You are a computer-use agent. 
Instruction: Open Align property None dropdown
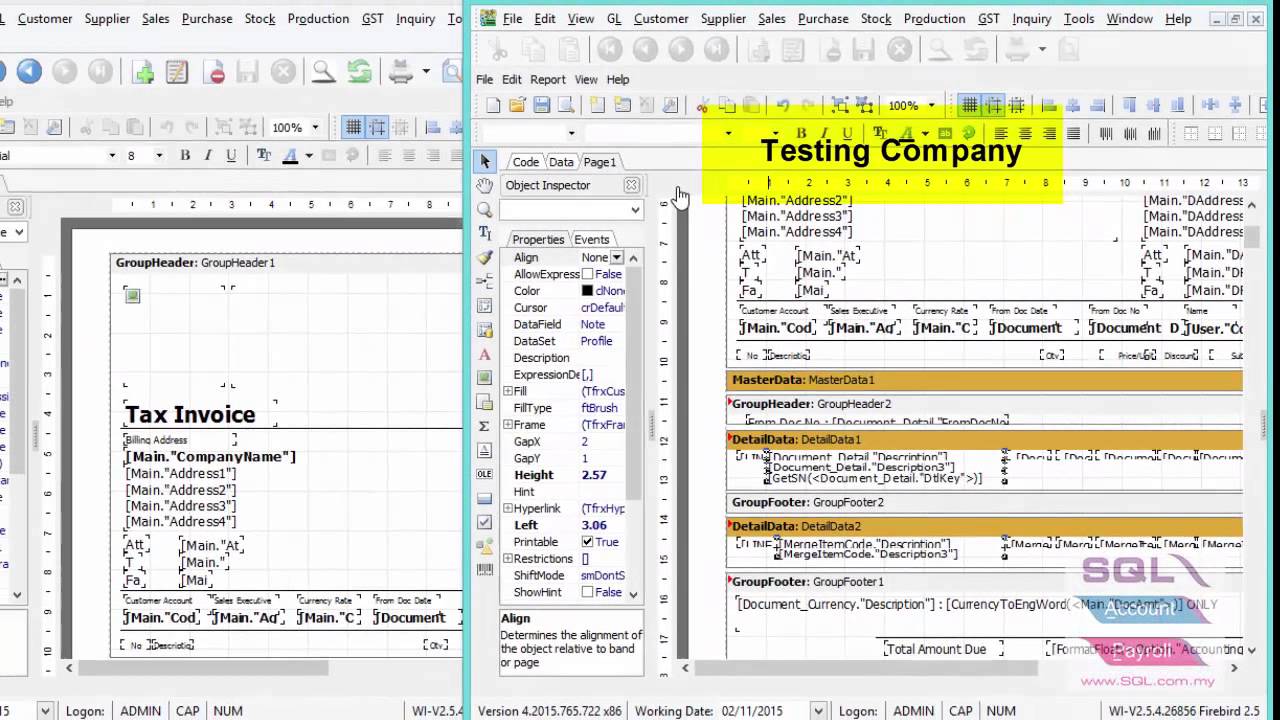tap(617, 257)
